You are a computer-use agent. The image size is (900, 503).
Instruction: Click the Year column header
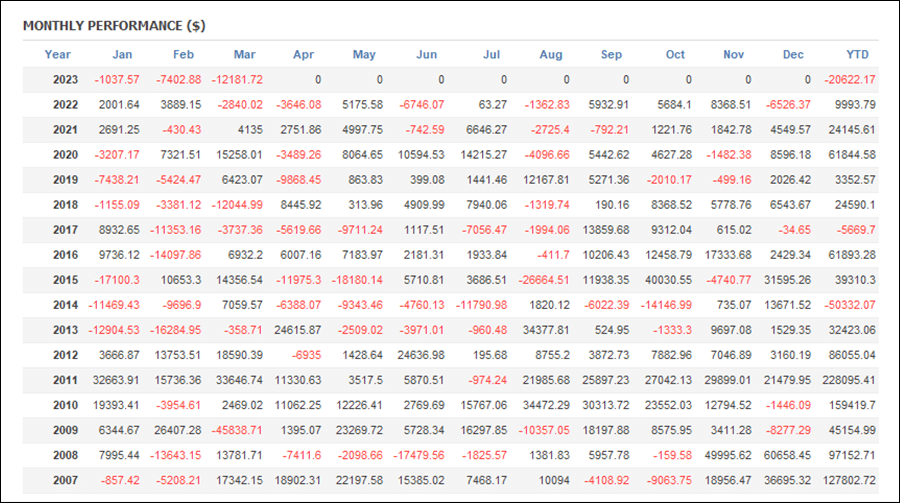57,55
